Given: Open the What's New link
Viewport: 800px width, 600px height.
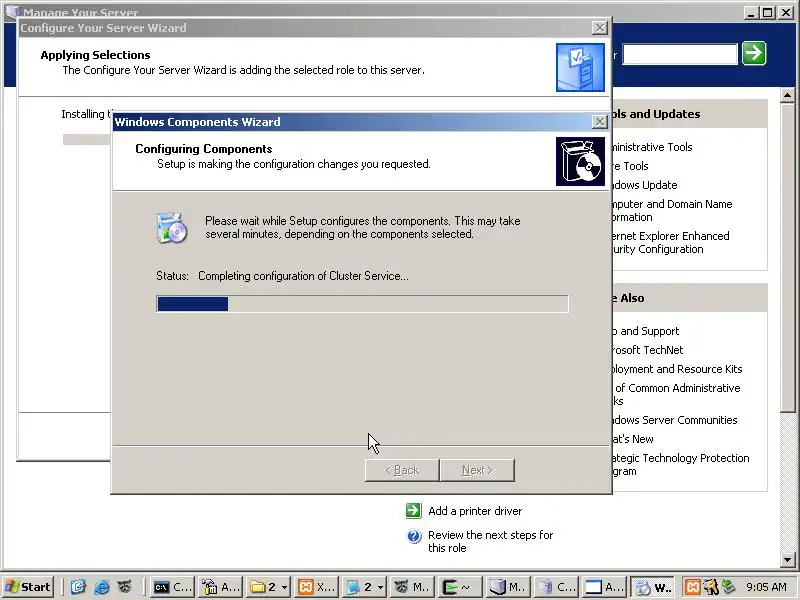Looking at the screenshot, I should pyautogui.click(x=633, y=439).
